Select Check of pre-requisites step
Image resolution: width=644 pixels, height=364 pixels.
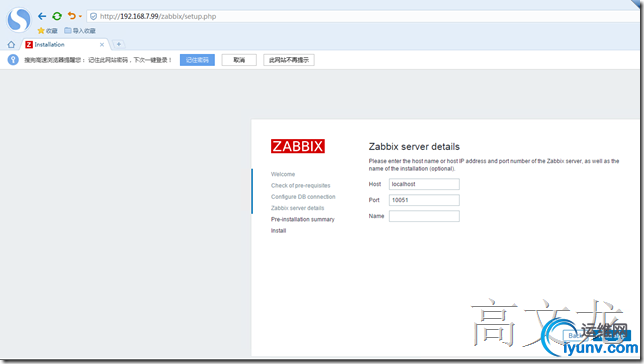pyautogui.click(x=301, y=186)
